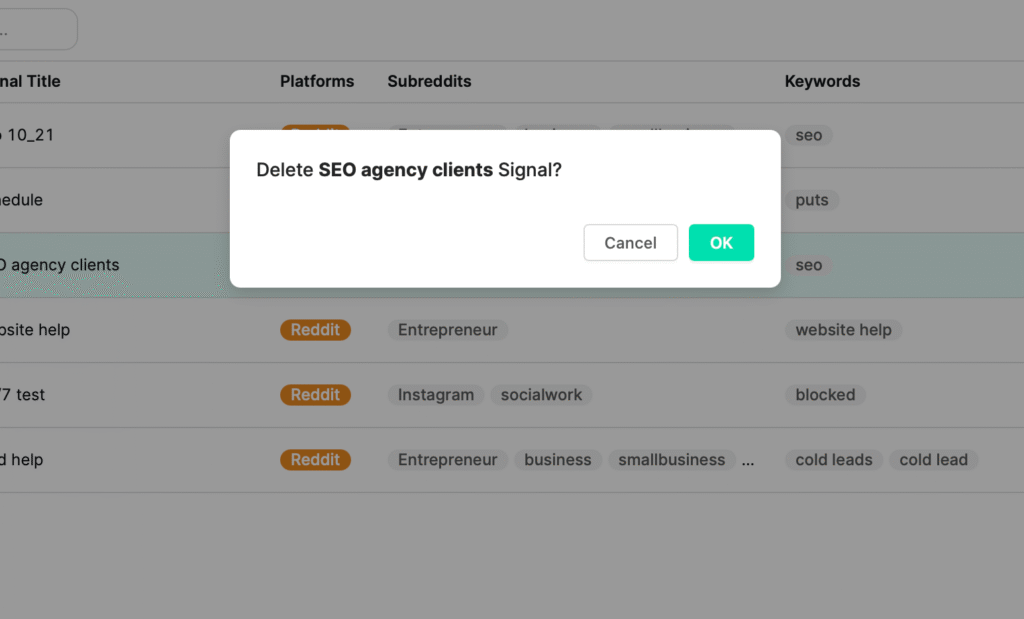This screenshot has width=1024, height=619.
Task: Expand the ellipsis after smallbusiness tag
Action: [x=748, y=461]
